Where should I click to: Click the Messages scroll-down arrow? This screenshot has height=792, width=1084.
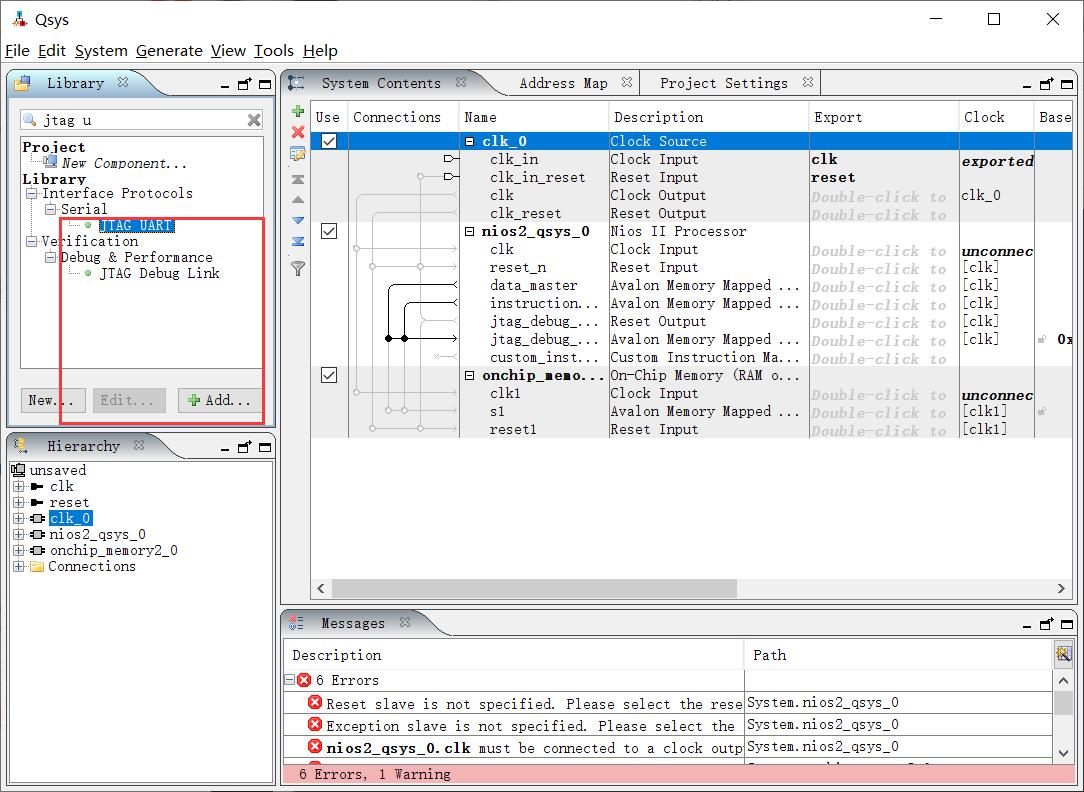coord(1063,753)
